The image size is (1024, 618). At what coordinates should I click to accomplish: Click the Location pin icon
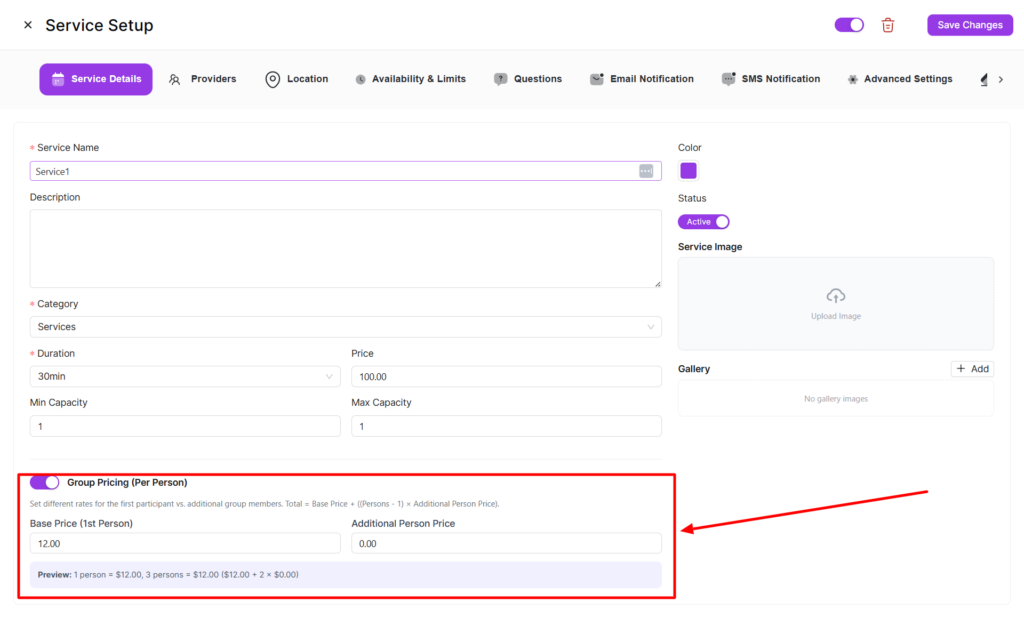coord(272,79)
